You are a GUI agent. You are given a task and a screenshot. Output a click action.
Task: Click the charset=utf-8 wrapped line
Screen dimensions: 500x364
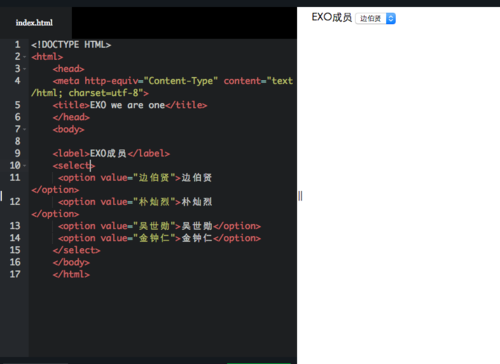90,93
